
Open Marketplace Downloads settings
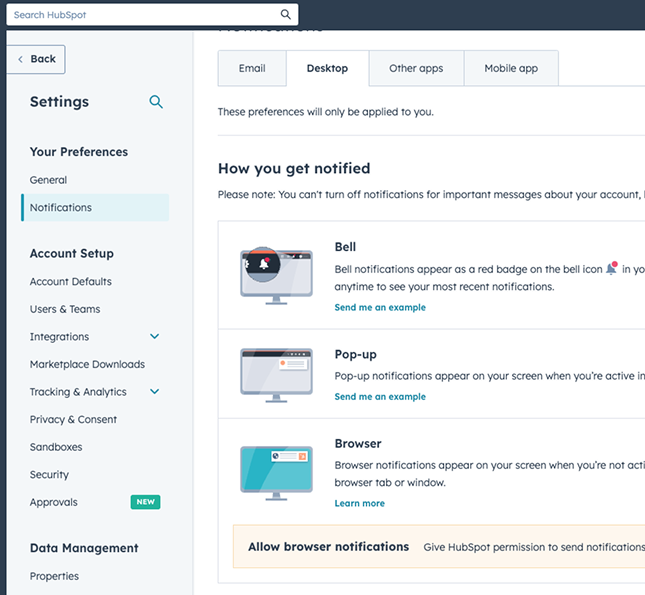(87, 364)
